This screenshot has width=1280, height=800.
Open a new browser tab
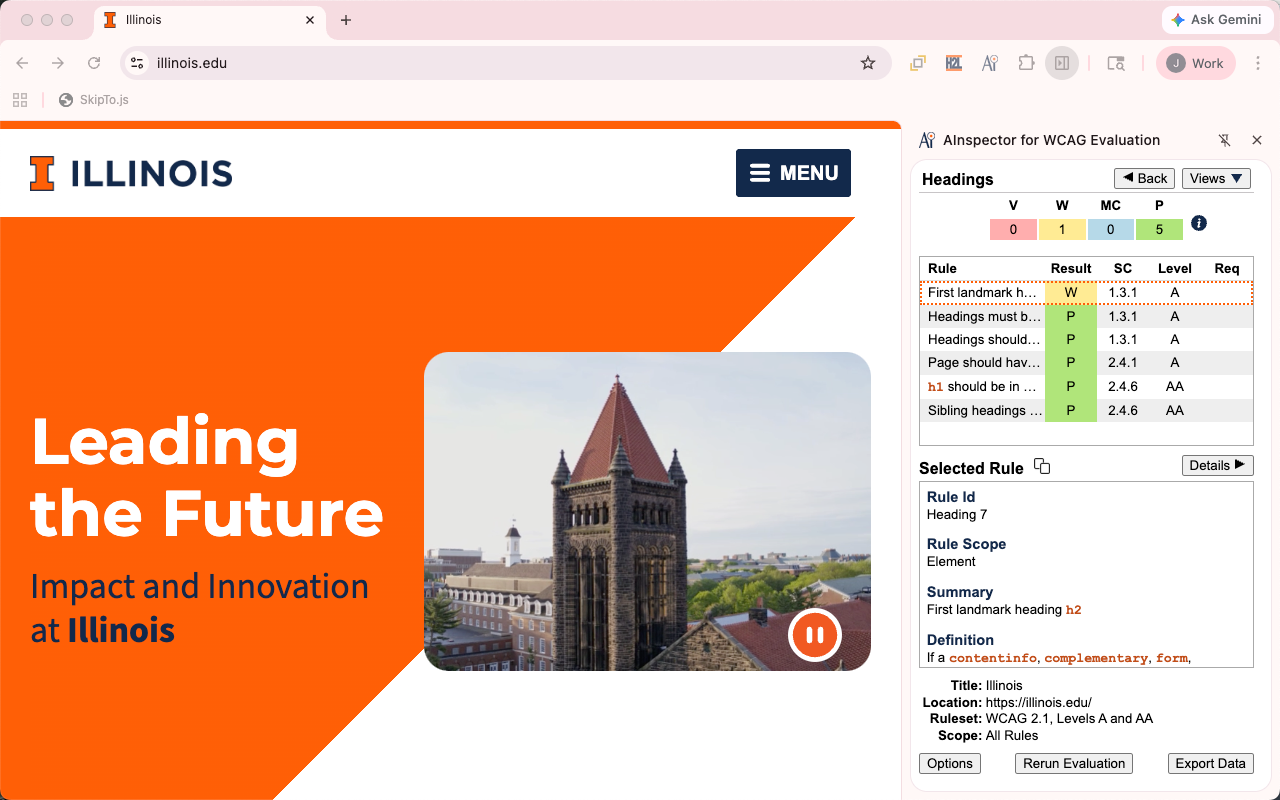click(346, 20)
